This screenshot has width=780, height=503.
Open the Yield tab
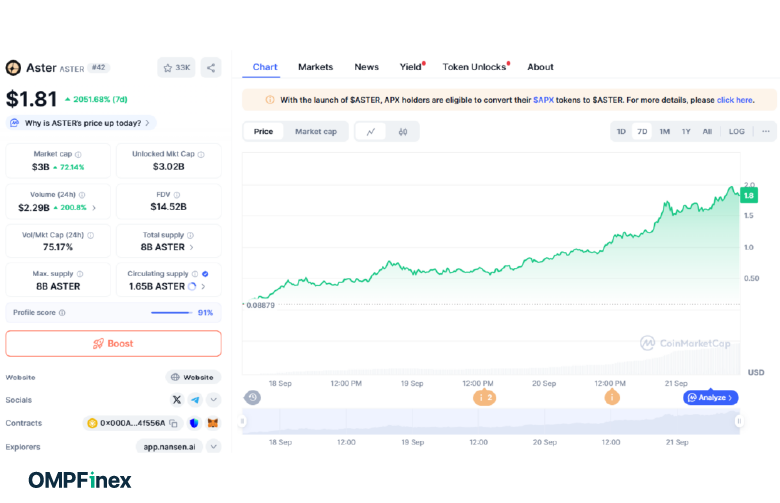(411, 67)
